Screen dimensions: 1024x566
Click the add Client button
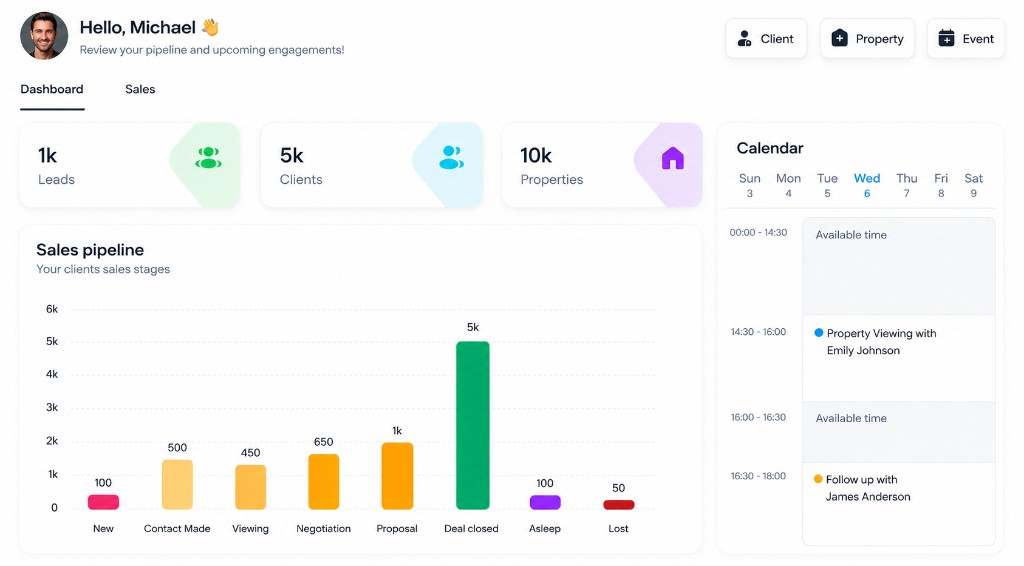(x=766, y=39)
